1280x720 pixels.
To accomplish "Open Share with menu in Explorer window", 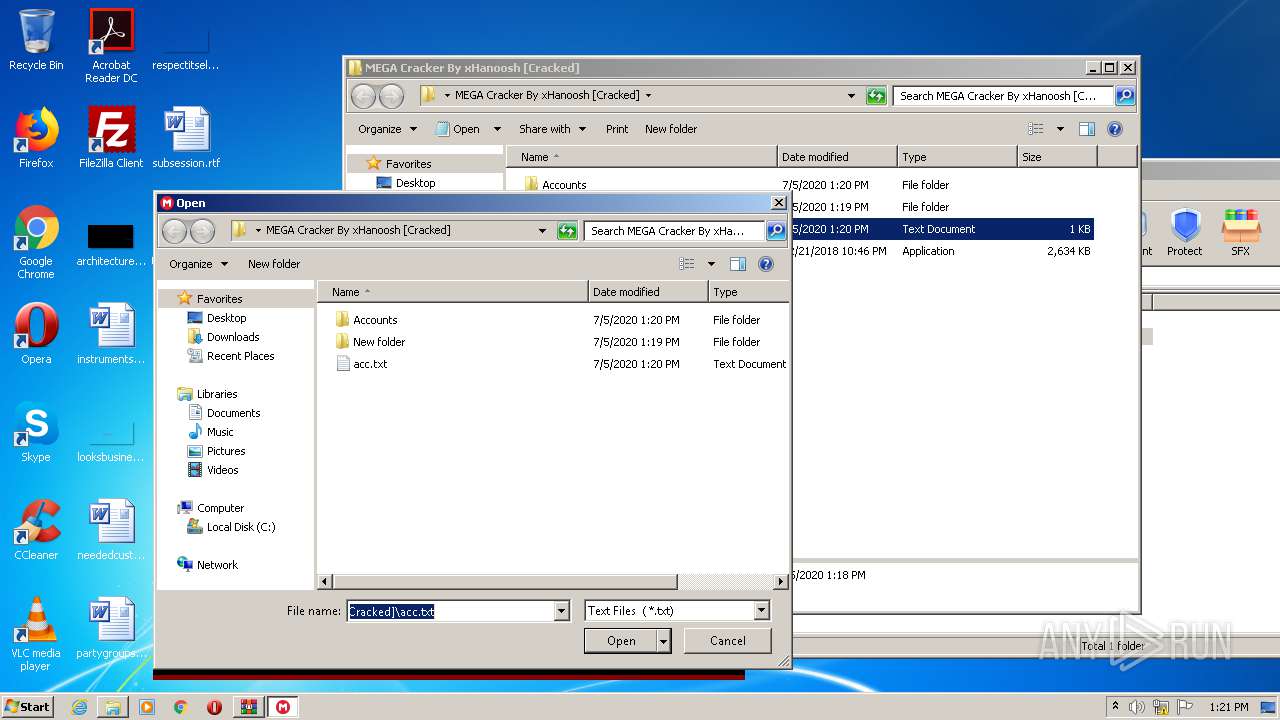I will pos(552,129).
